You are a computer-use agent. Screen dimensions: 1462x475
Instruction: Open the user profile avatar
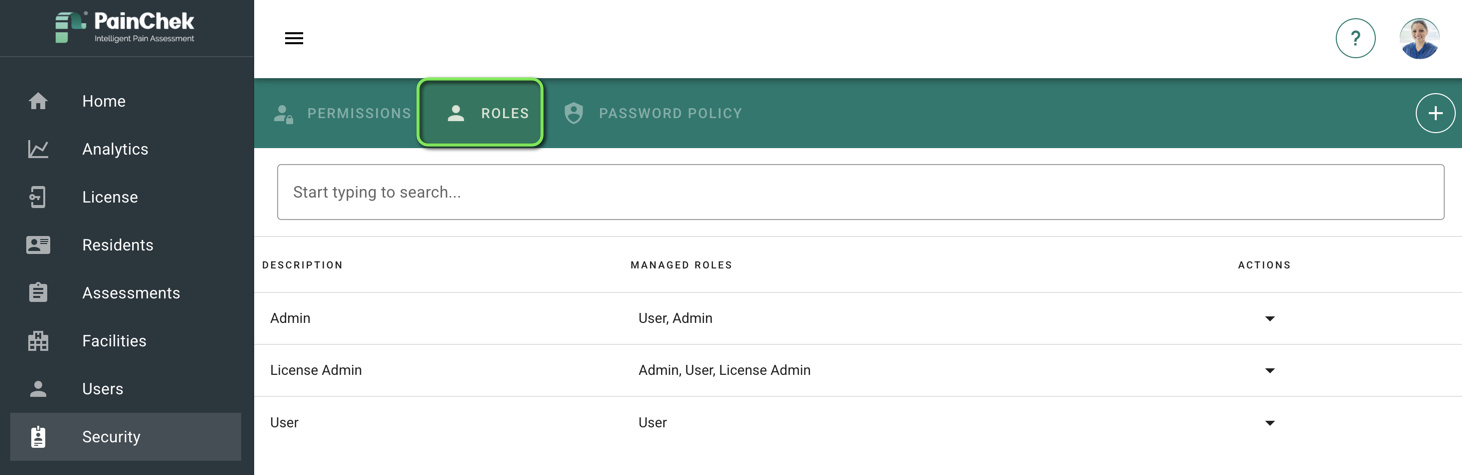pos(1419,38)
